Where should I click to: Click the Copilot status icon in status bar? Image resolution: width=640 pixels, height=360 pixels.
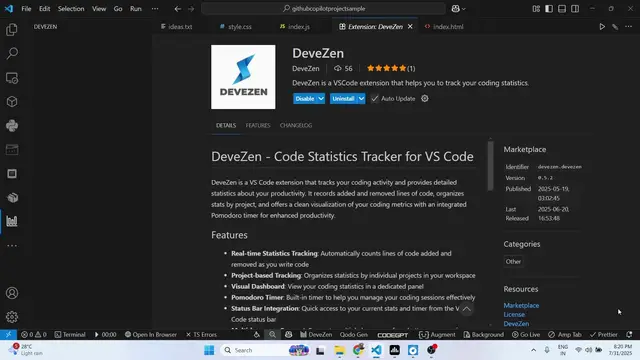(x=289, y=334)
